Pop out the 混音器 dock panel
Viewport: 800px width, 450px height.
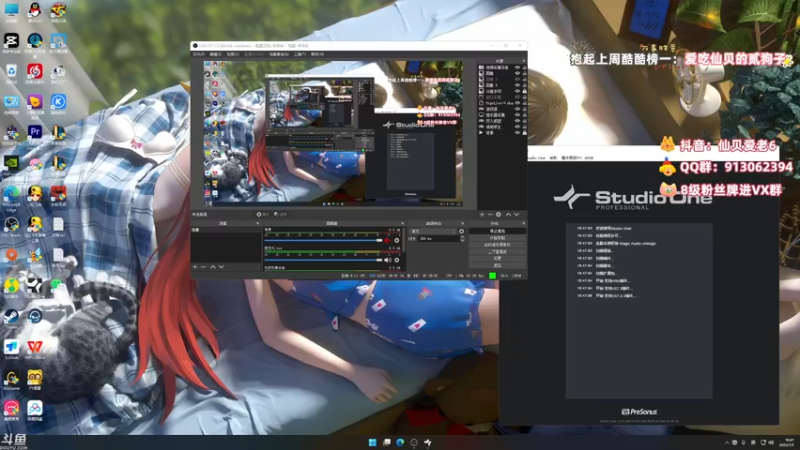402,223
